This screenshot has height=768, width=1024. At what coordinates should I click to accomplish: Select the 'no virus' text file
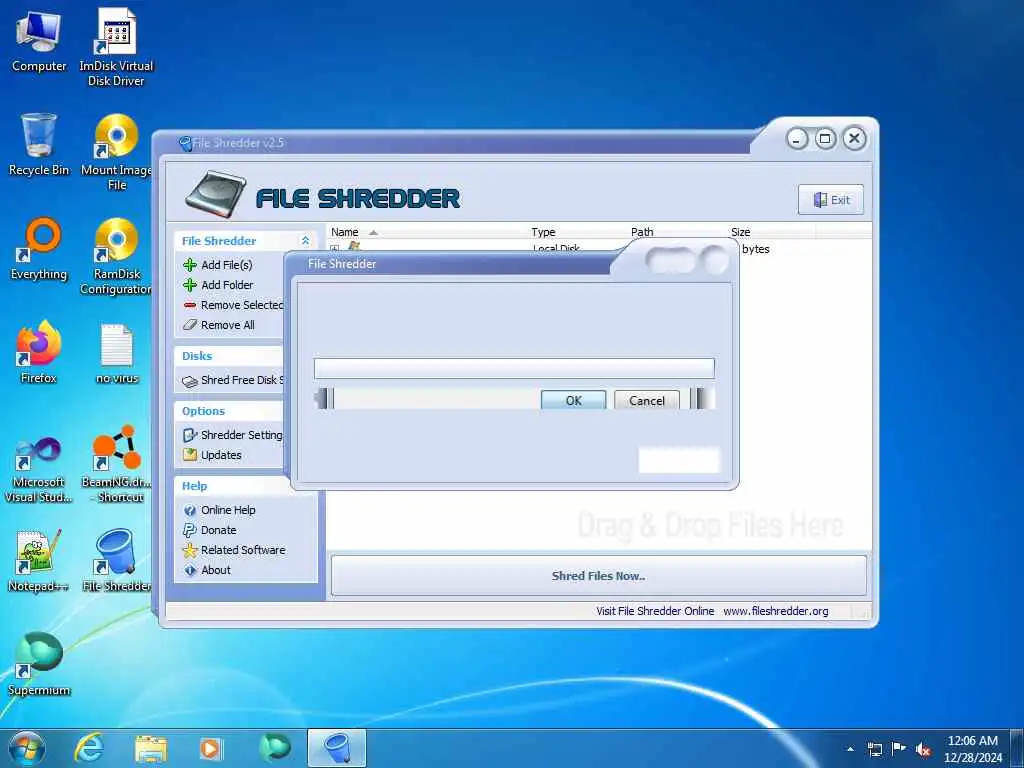pyautogui.click(x=117, y=353)
